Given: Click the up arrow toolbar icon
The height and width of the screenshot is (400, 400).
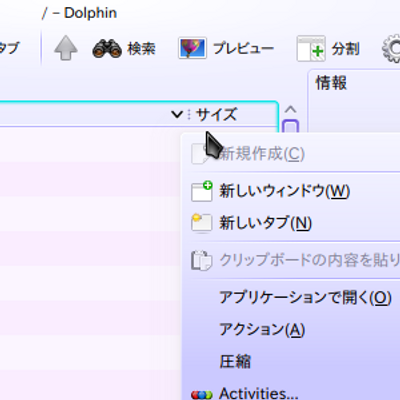Looking at the screenshot, I should point(66,48).
